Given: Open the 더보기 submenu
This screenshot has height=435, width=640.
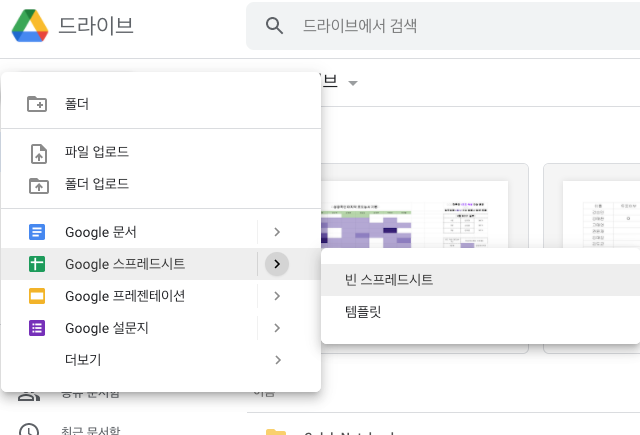Looking at the screenshot, I should (x=161, y=360).
